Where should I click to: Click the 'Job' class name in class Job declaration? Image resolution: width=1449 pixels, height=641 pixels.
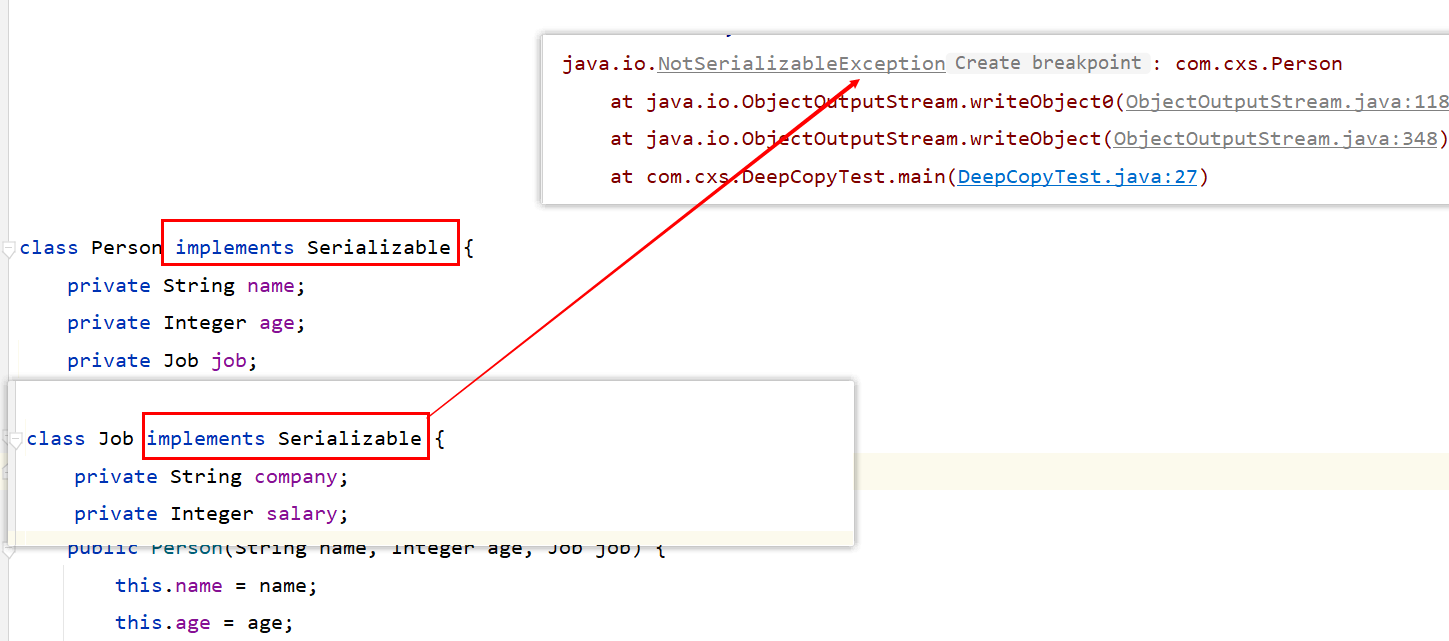click(x=116, y=439)
